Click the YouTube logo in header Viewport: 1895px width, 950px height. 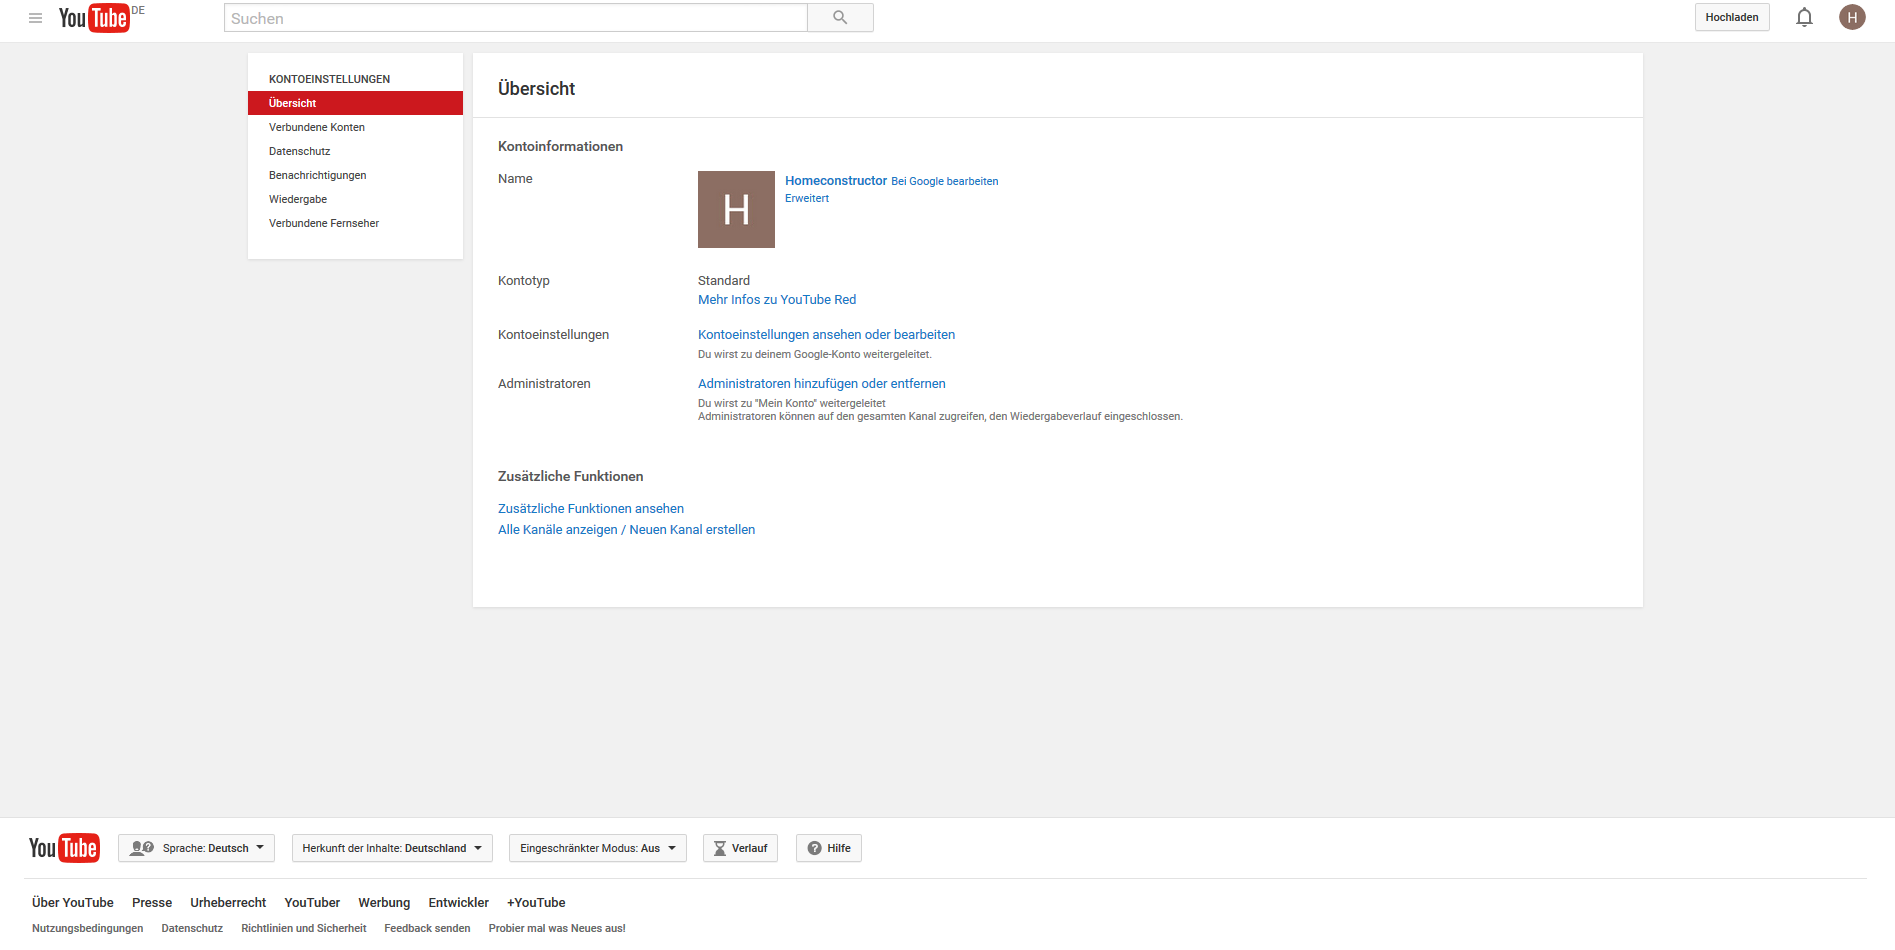[x=94, y=18]
